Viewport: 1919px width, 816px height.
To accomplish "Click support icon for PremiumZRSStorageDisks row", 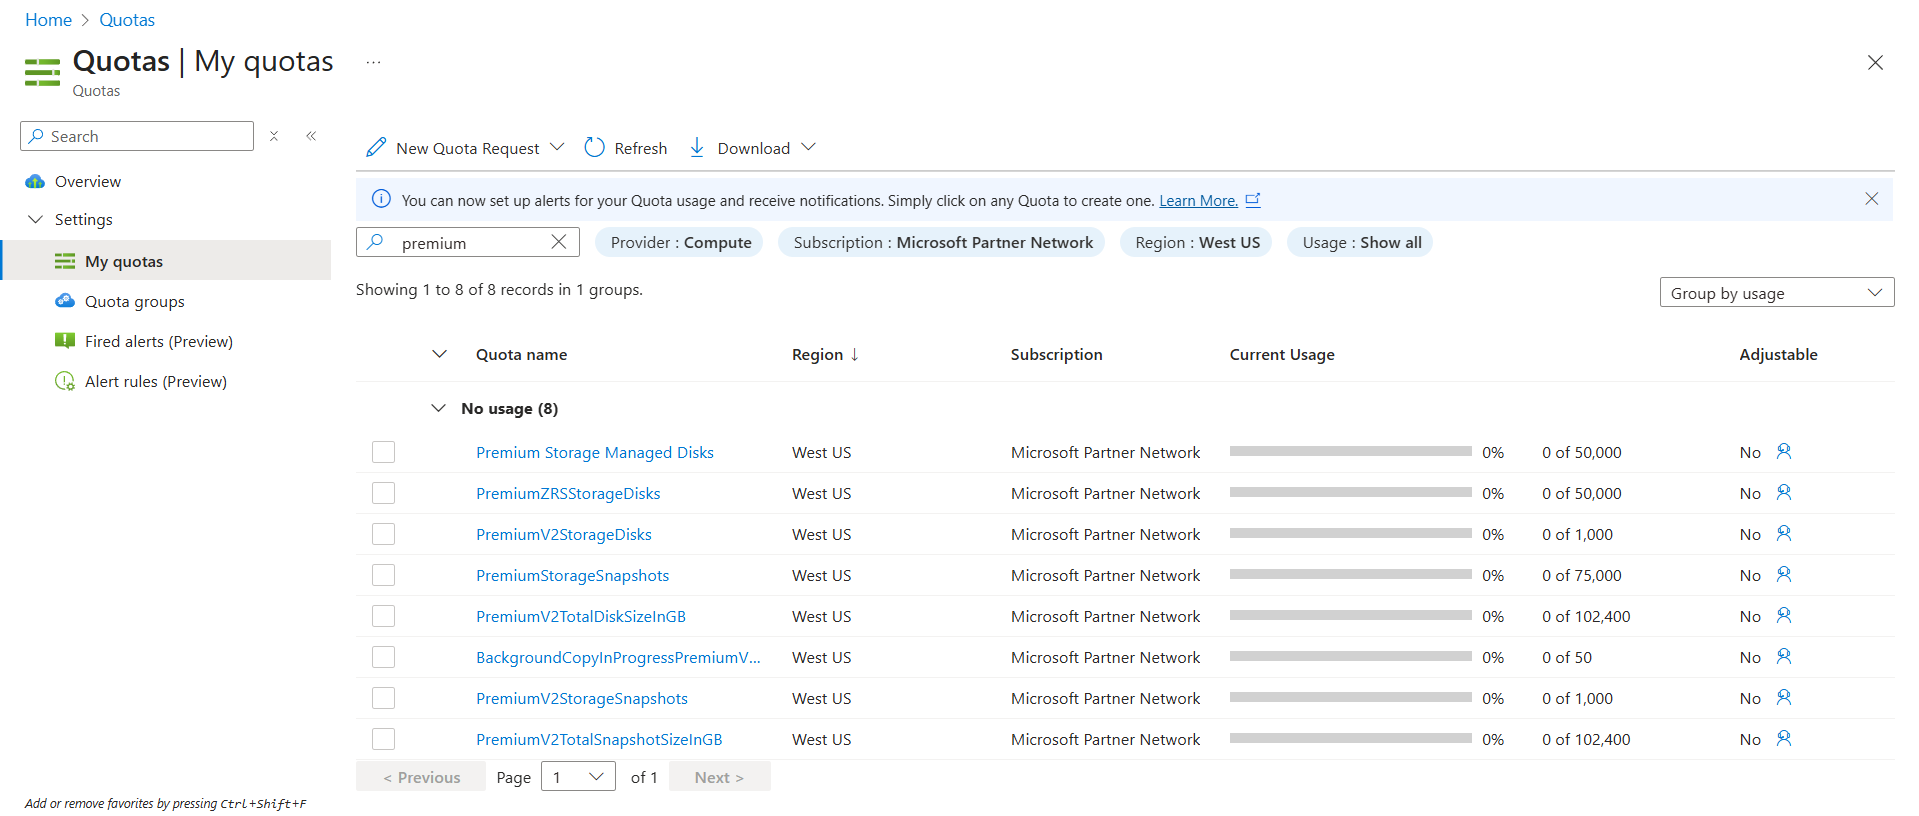I will (1784, 493).
